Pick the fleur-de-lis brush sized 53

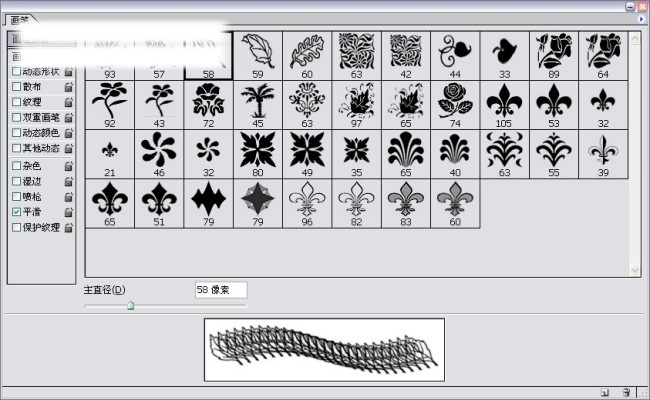pyautogui.click(x=554, y=105)
